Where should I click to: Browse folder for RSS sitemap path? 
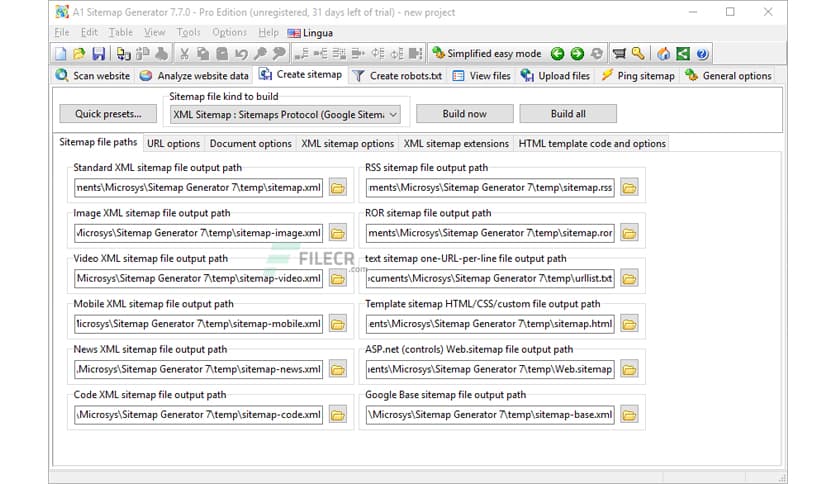629,188
